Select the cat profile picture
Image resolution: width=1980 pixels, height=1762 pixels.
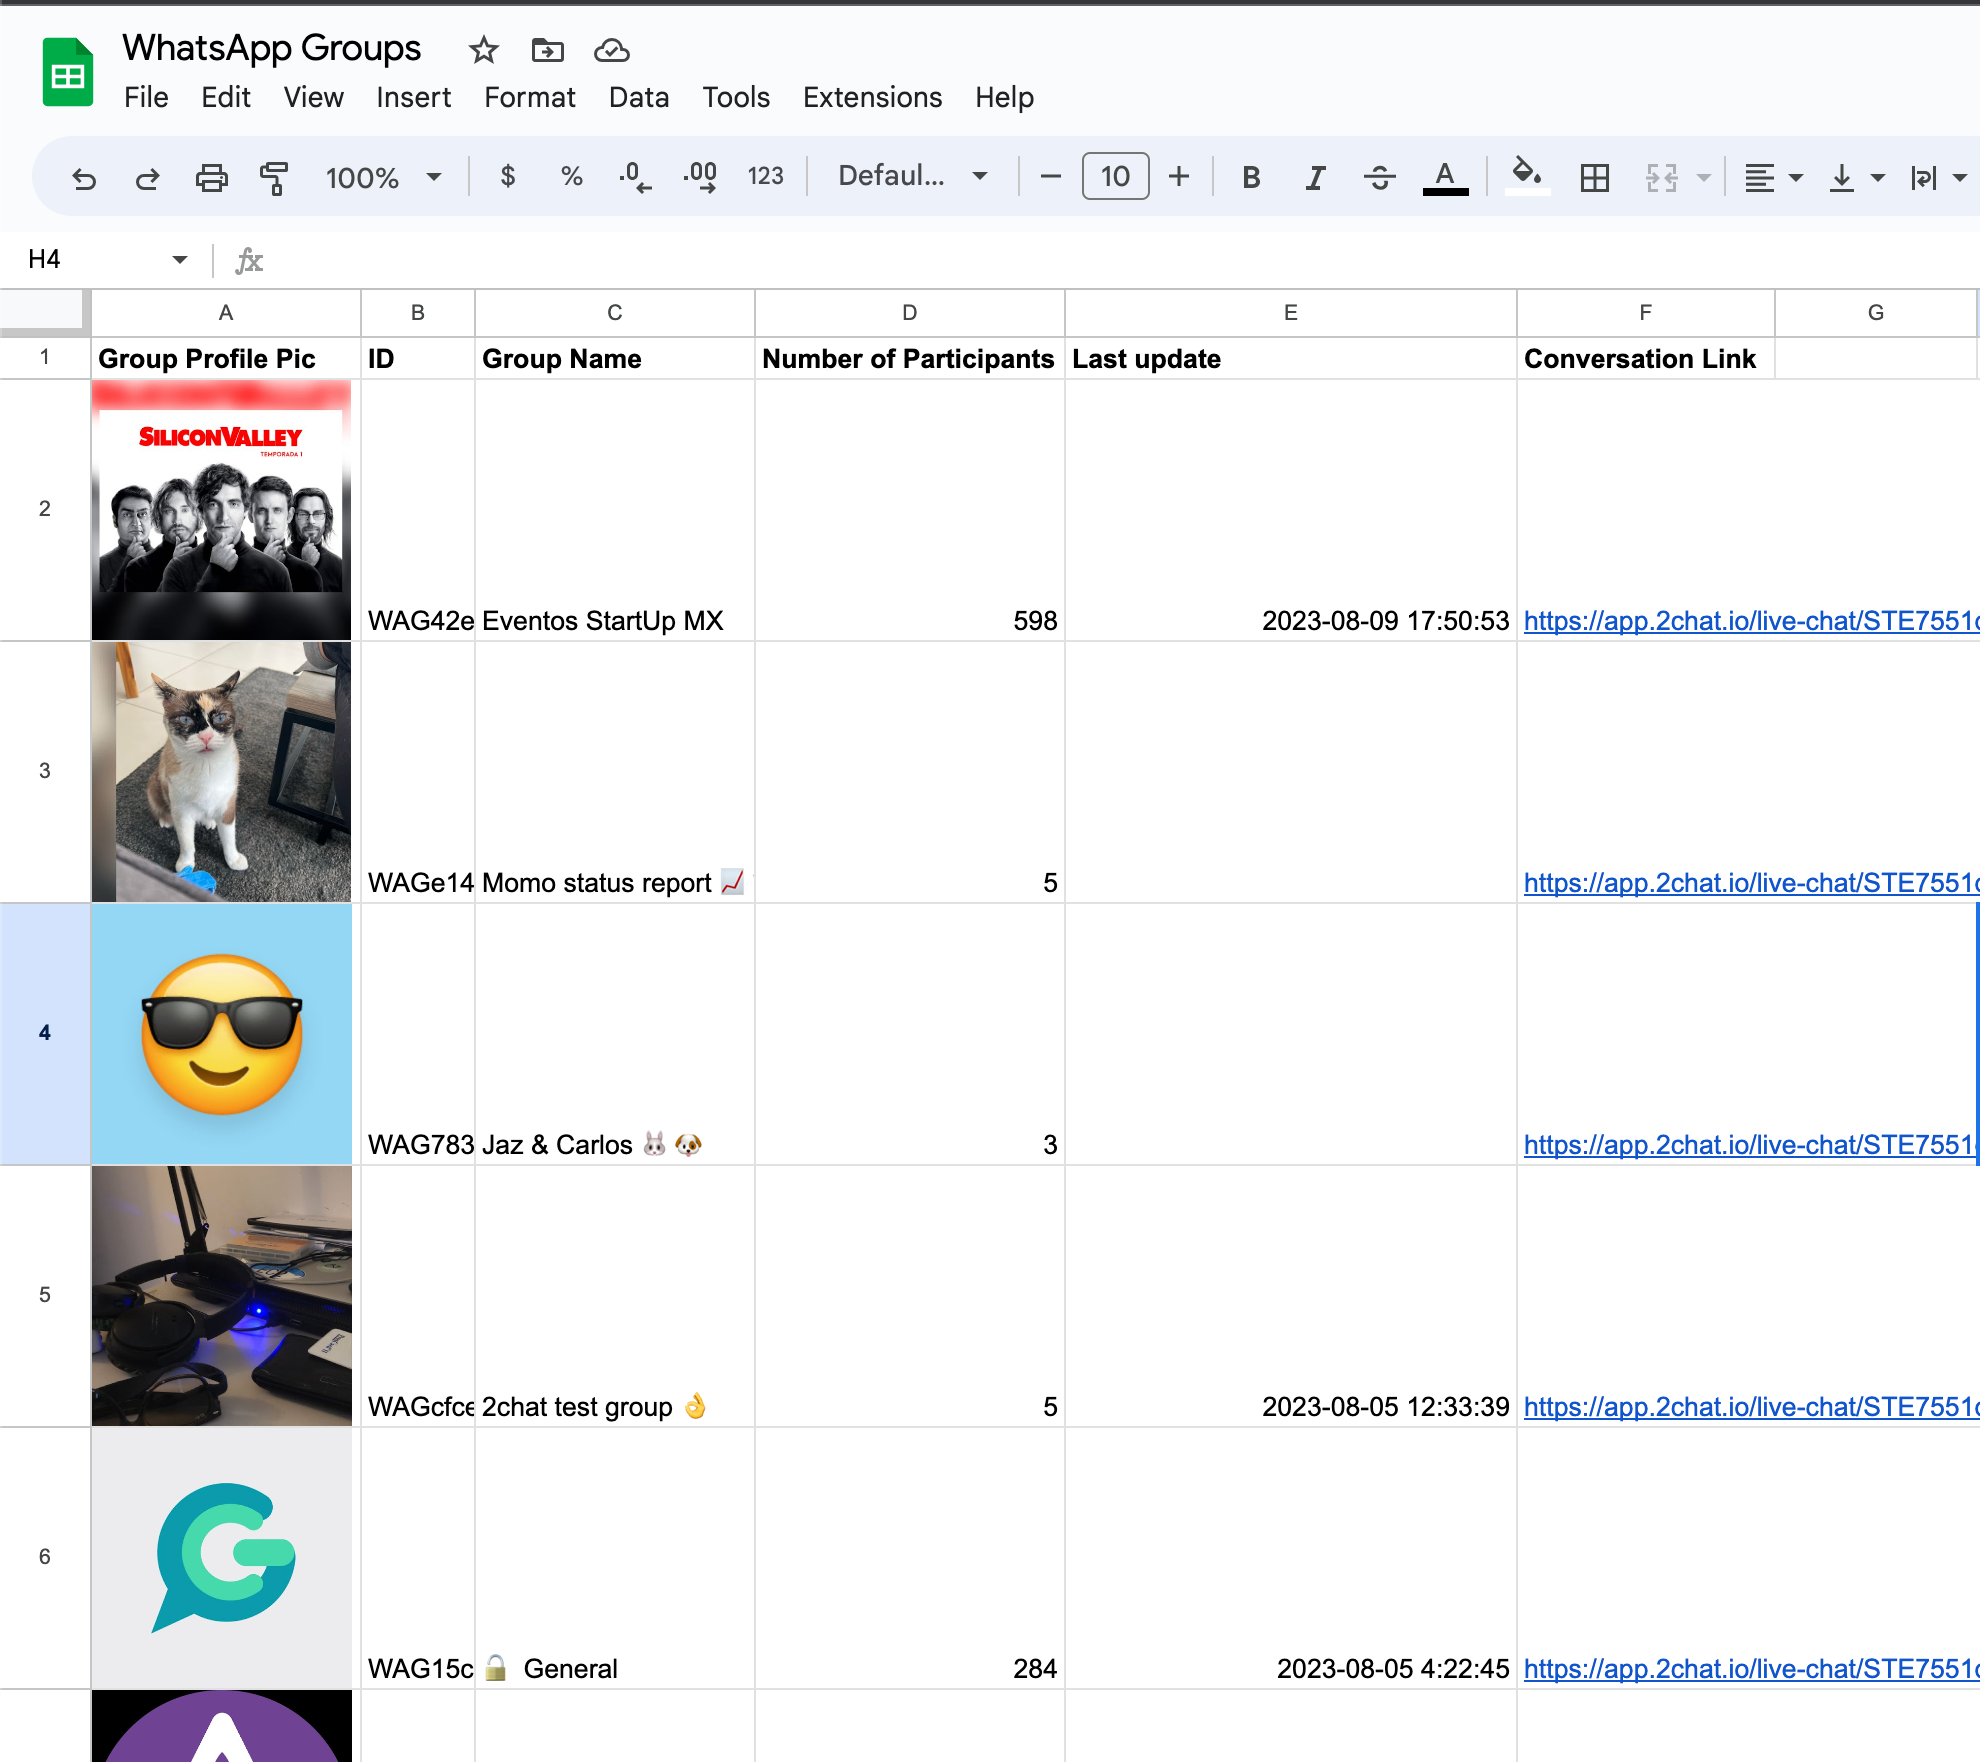tap(221, 772)
